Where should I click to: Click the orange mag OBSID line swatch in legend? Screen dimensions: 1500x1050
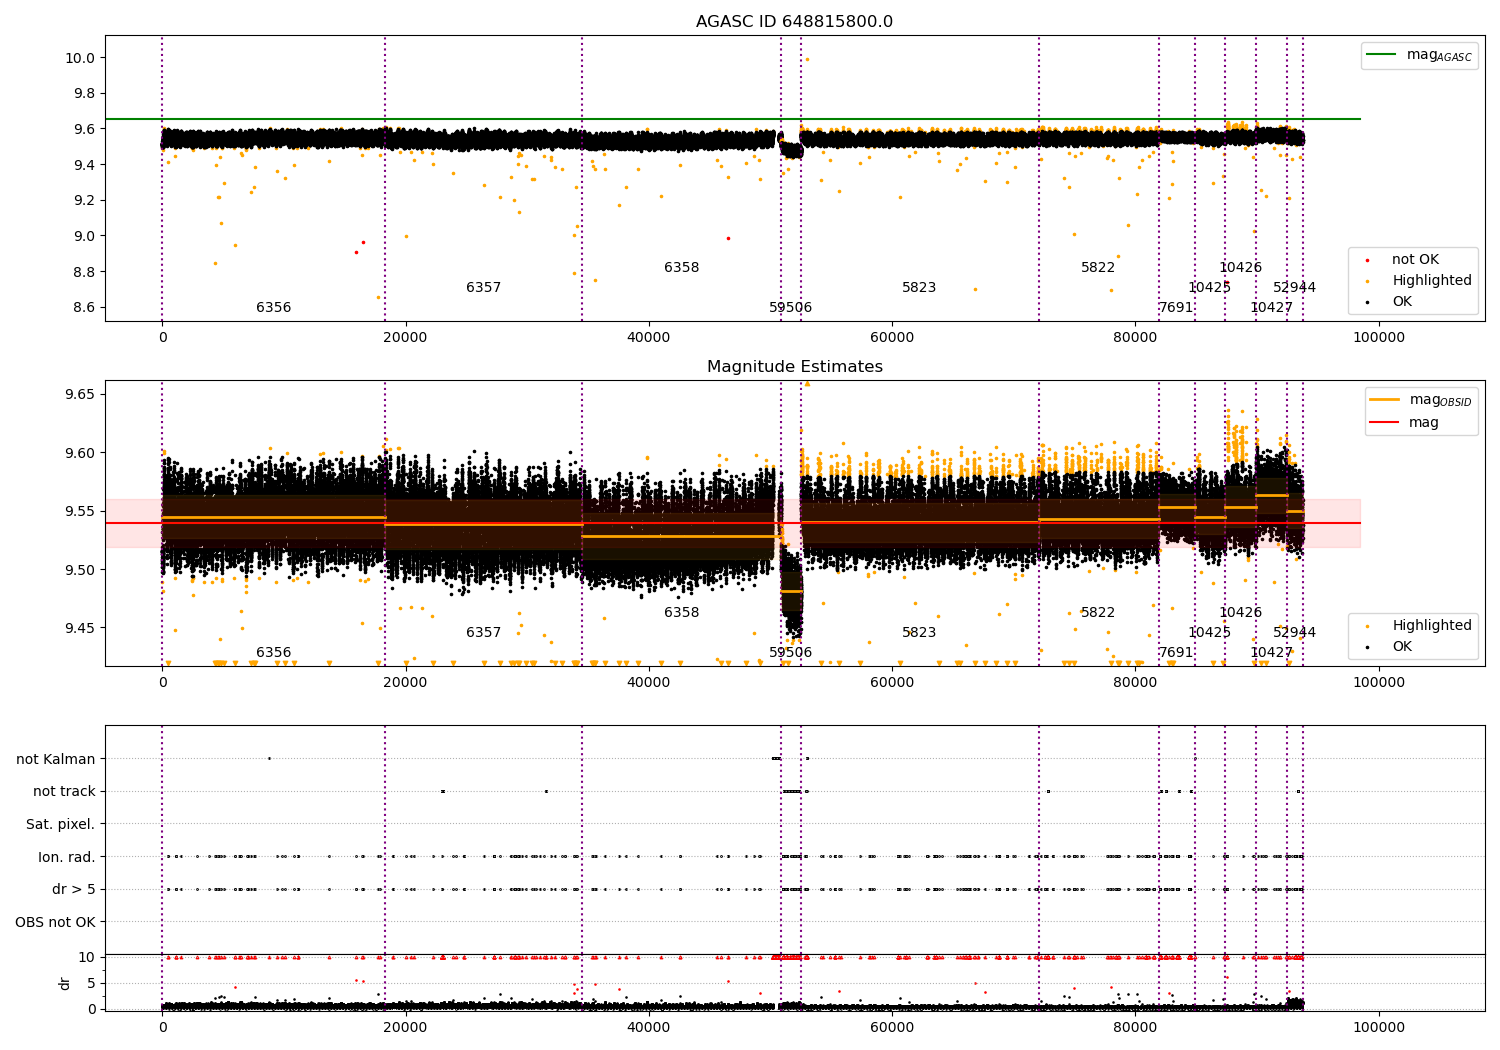pyautogui.click(x=1383, y=400)
